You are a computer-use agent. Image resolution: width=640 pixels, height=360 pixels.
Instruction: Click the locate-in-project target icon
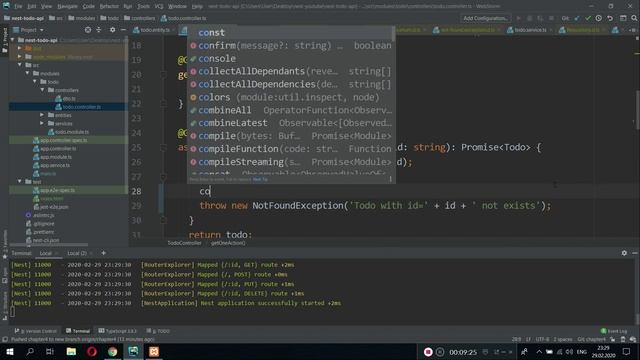[x=88, y=30]
